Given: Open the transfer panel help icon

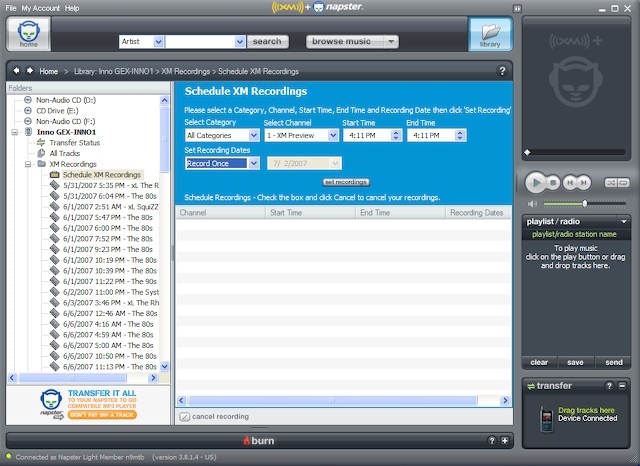Looking at the screenshot, I should pos(609,386).
